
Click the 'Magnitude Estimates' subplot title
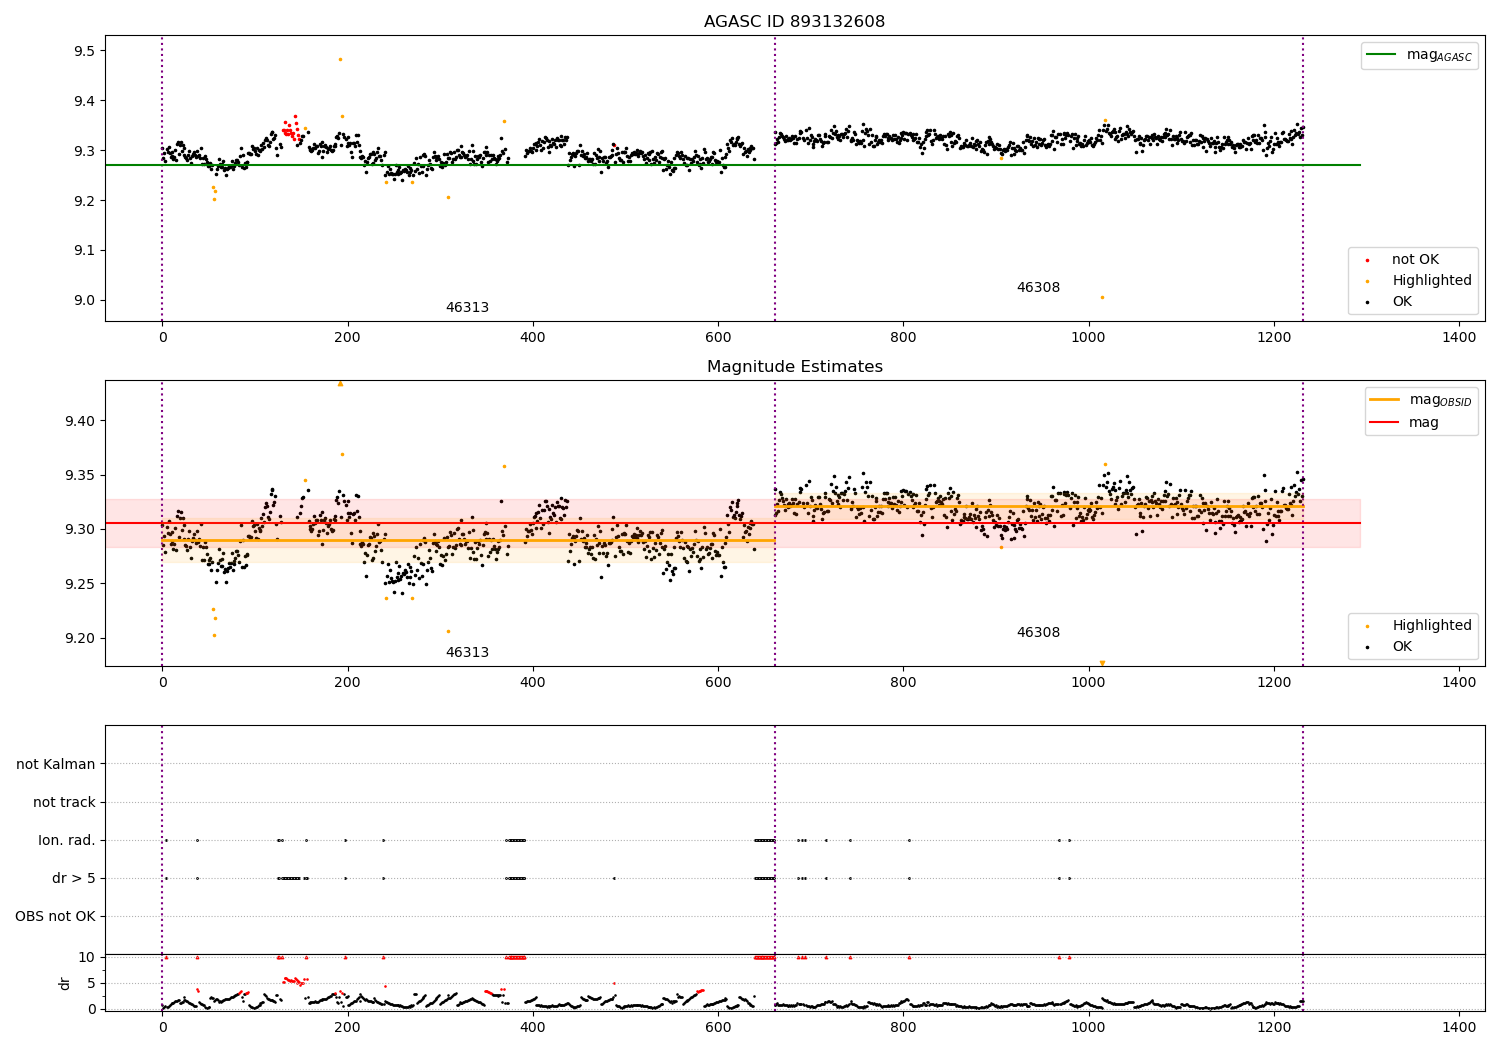click(x=794, y=367)
